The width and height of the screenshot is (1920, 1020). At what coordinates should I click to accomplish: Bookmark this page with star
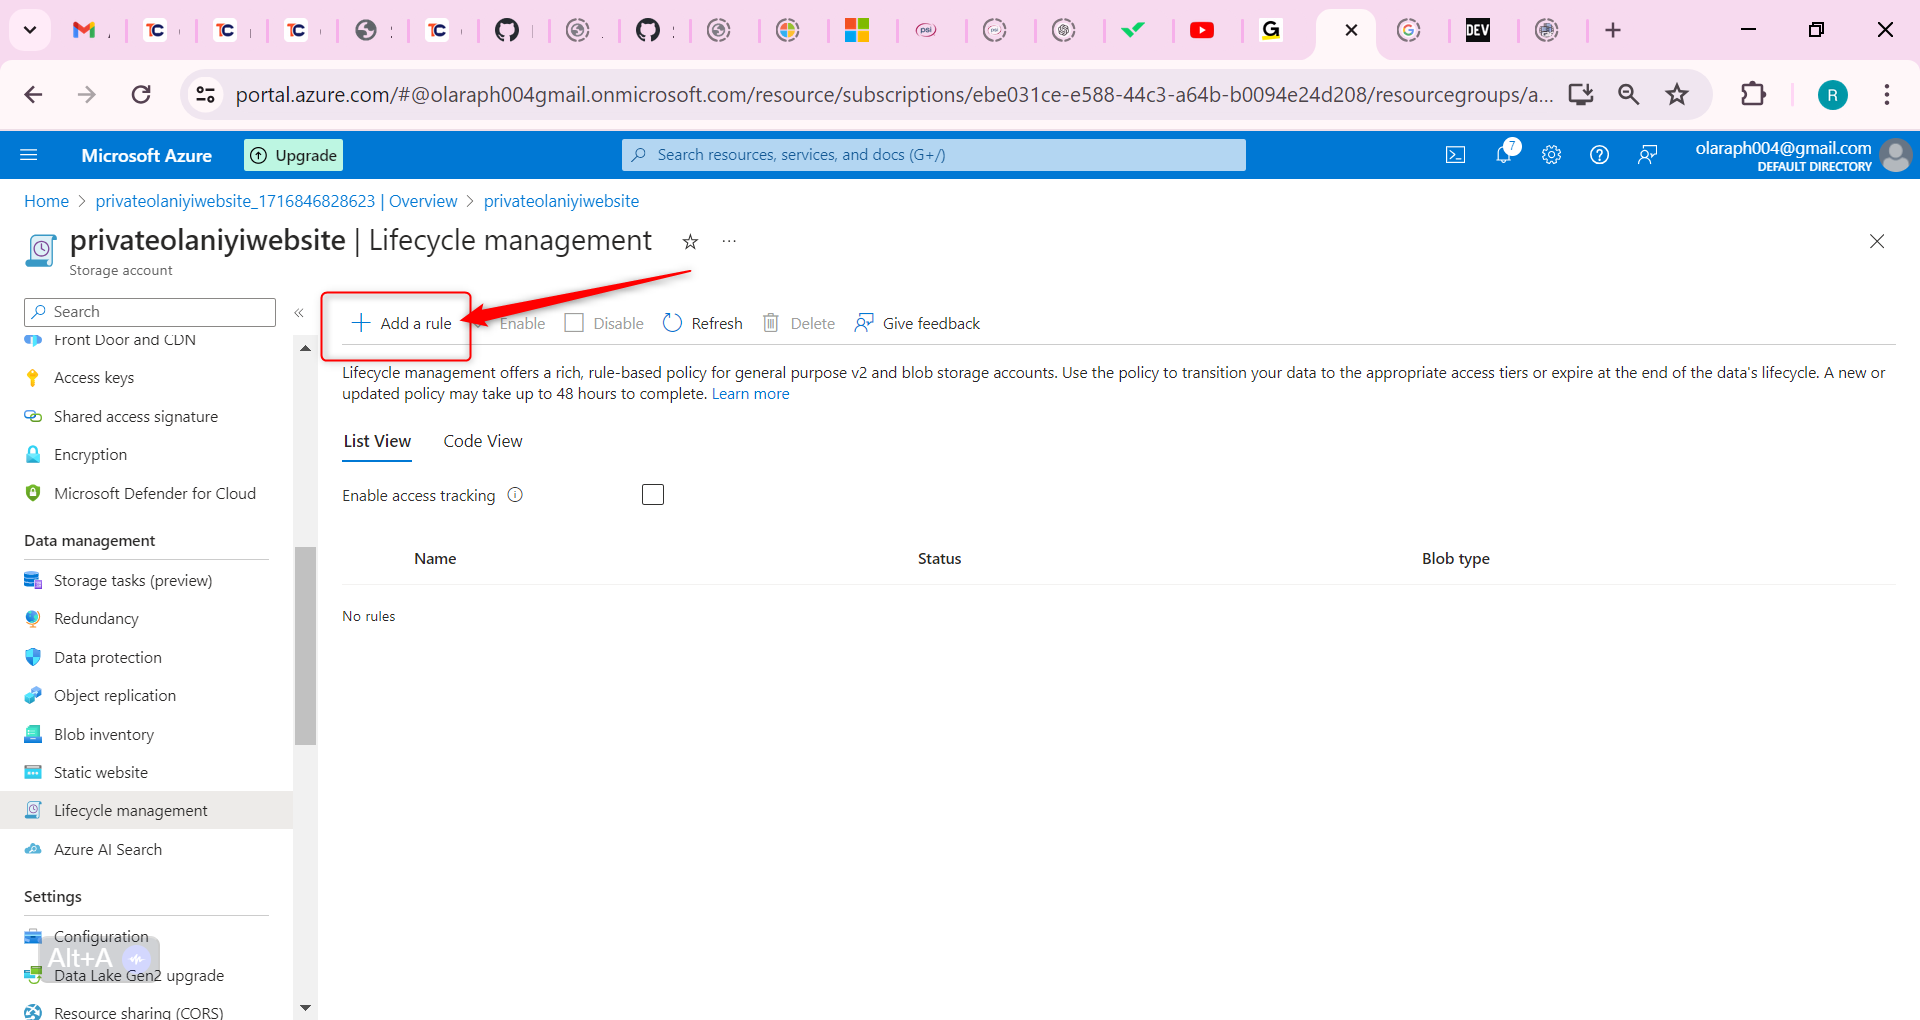click(1677, 95)
